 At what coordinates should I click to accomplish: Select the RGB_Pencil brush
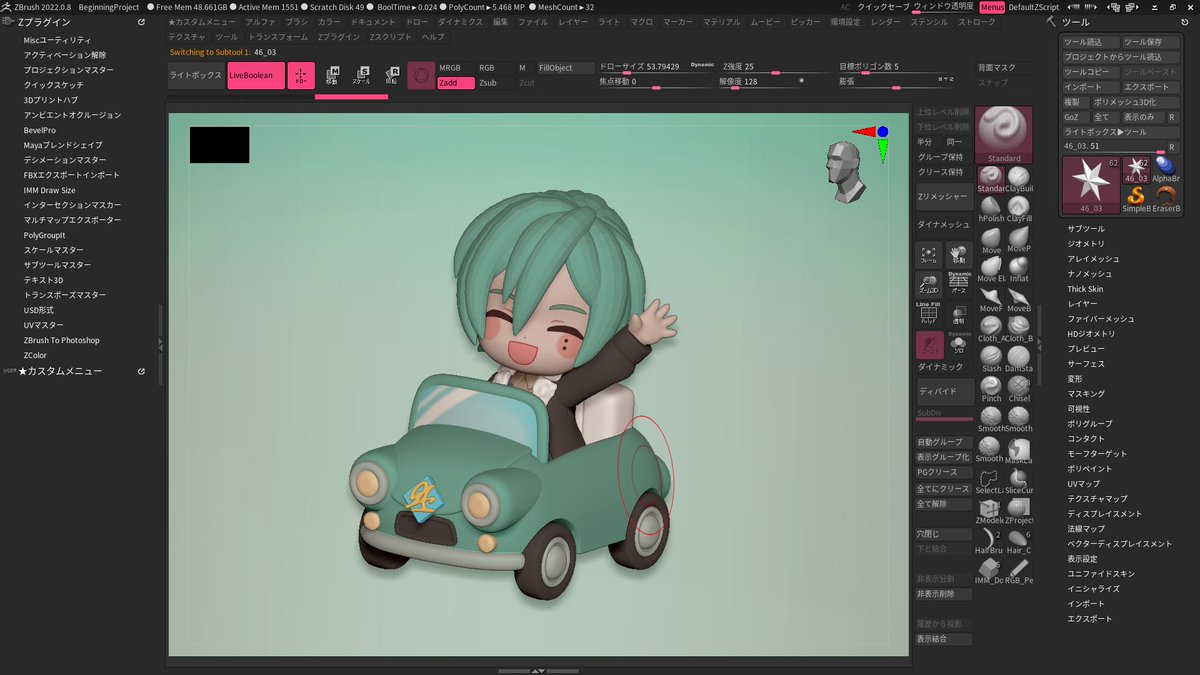pos(1019,571)
